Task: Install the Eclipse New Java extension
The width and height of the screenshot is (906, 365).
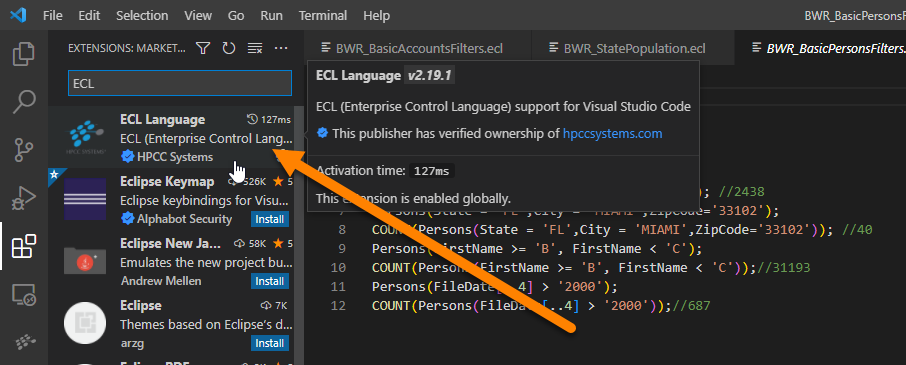Action: click(x=270, y=281)
